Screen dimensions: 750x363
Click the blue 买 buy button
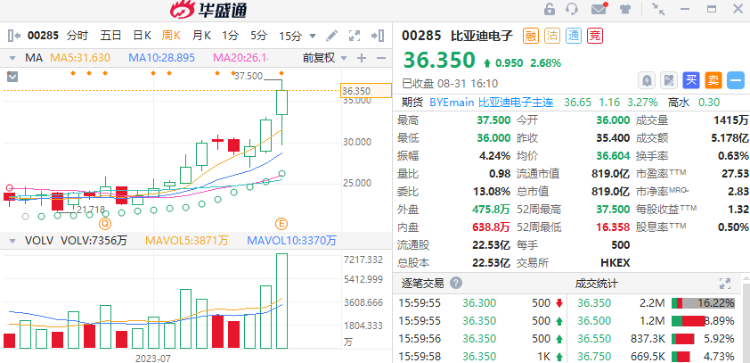pyautogui.click(x=691, y=80)
